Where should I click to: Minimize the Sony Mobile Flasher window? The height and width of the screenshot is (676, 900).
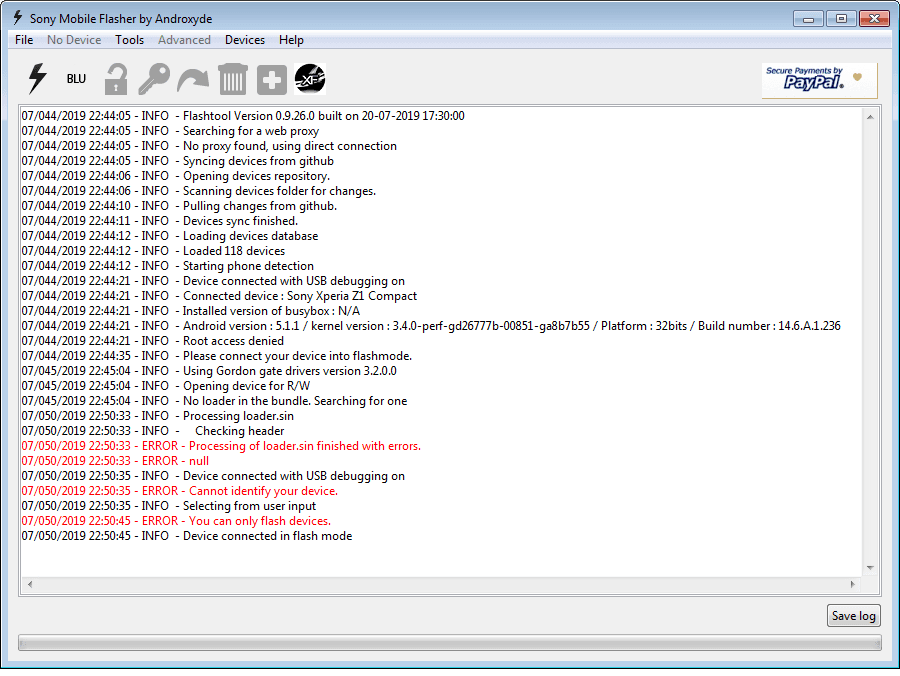click(808, 19)
